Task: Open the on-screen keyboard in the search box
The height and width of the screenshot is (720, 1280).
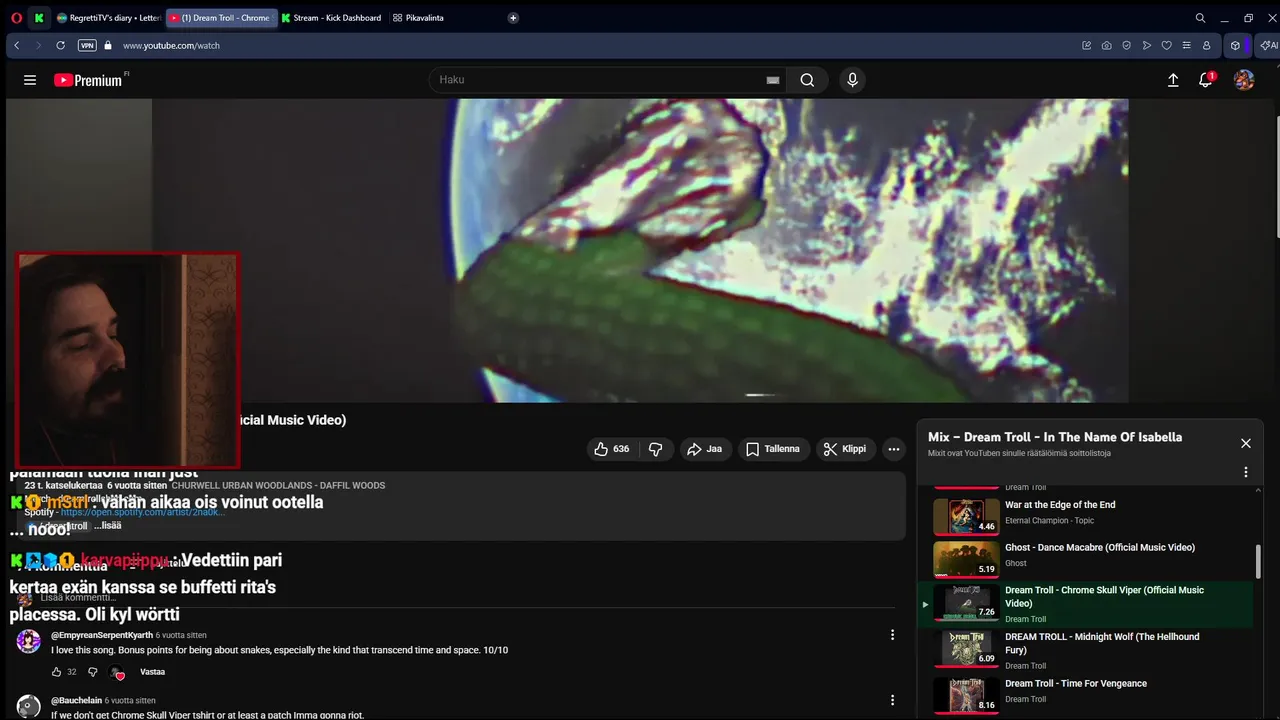Action: tap(772, 80)
